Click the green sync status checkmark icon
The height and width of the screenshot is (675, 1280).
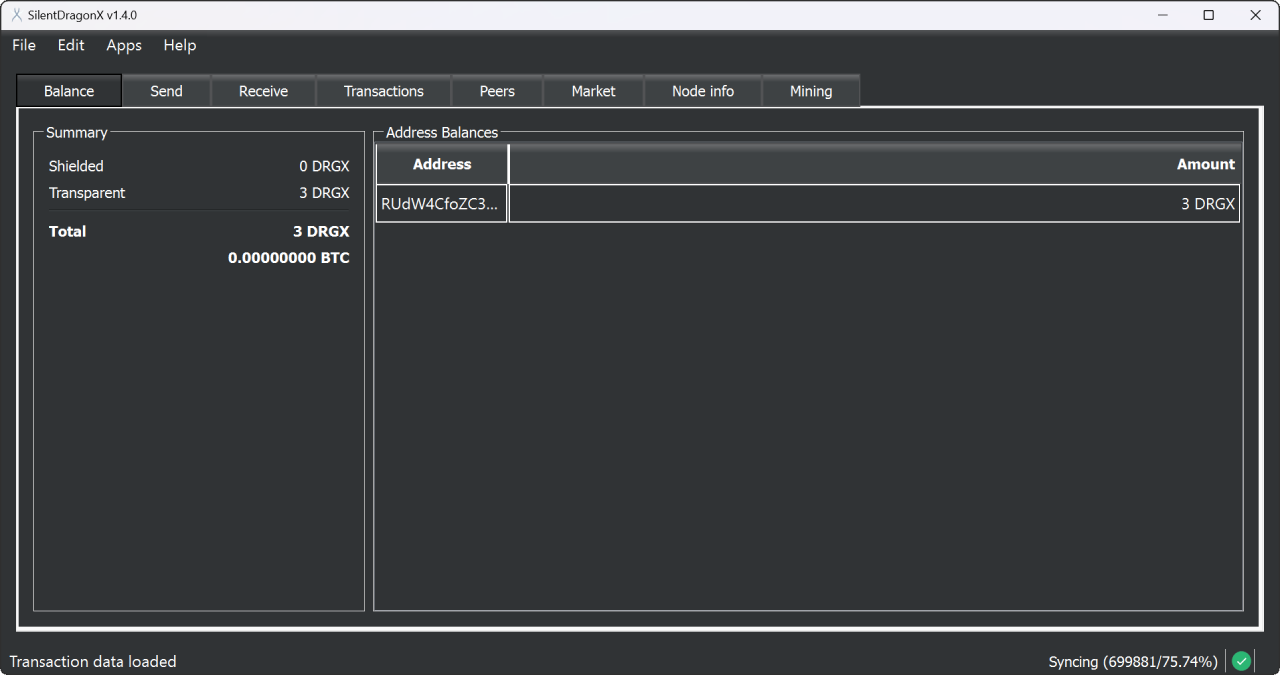click(x=1240, y=661)
